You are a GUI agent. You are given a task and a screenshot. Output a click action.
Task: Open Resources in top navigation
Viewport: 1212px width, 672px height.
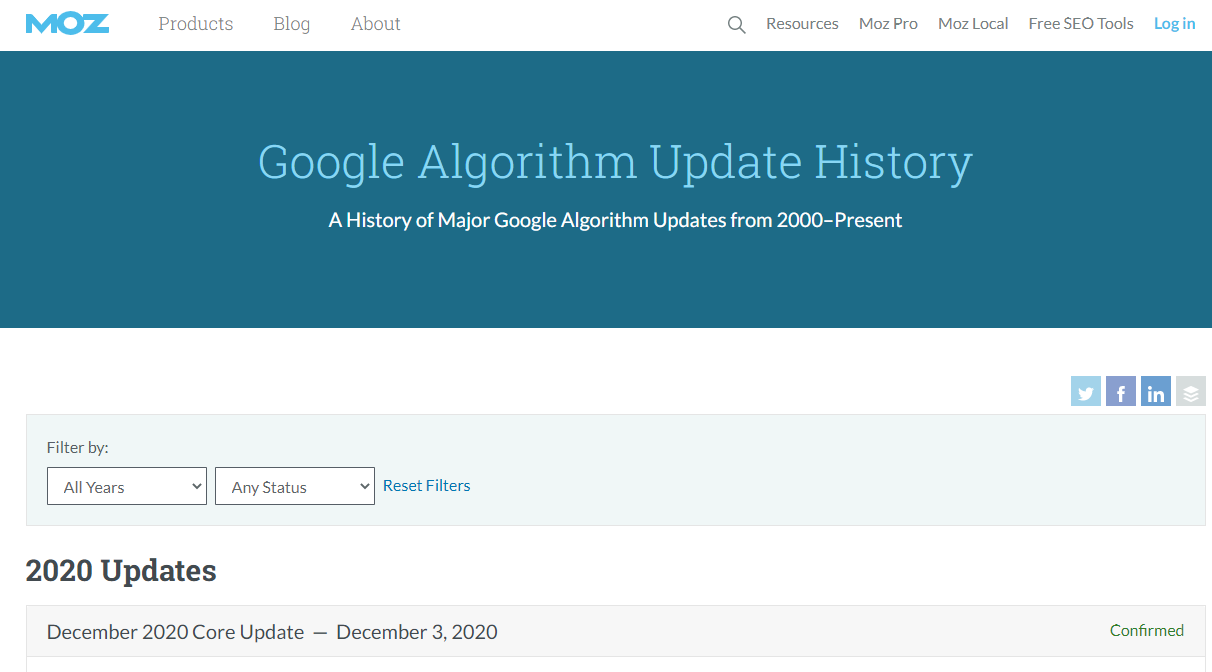[x=802, y=24]
